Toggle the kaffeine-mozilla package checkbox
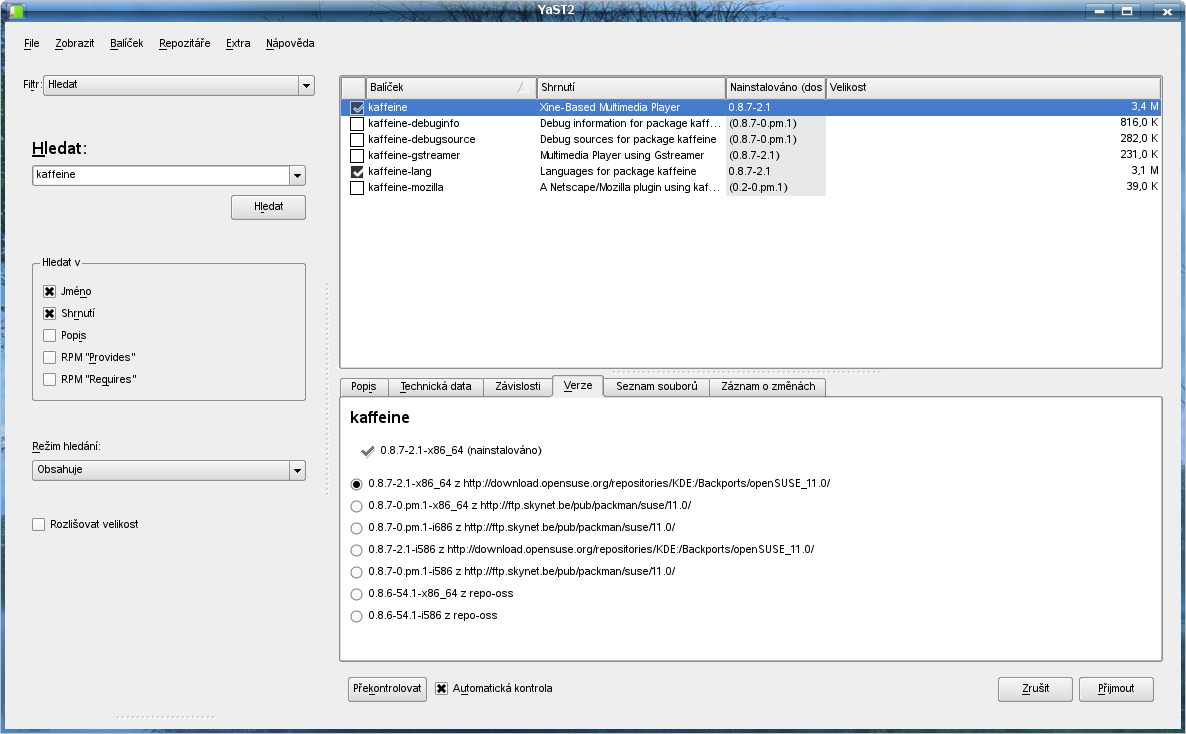 pos(357,188)
